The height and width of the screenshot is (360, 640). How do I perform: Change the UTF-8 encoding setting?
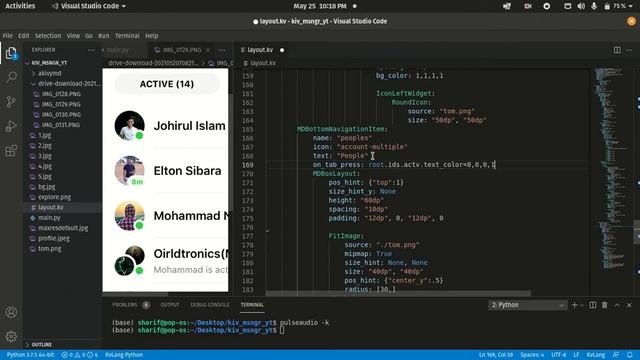pyautogui.click(x=559, y=355)
